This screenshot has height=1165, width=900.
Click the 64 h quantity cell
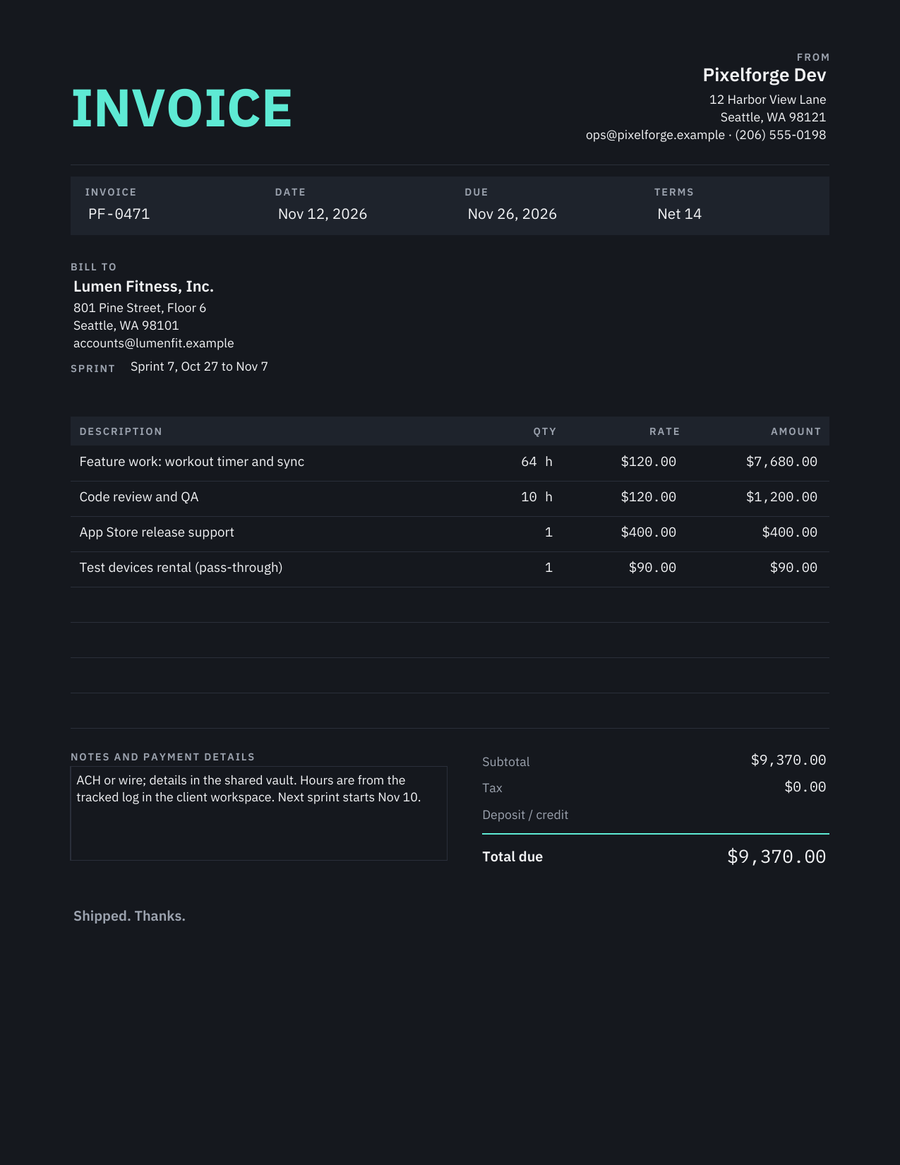[x=537, y=461]
